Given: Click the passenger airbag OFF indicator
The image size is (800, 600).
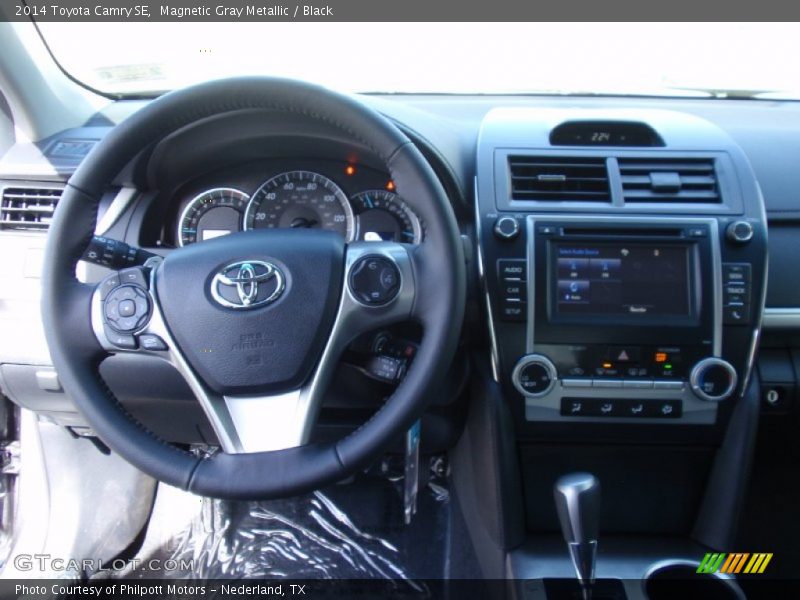Looking at the screenshot, I should pos(661,357).
